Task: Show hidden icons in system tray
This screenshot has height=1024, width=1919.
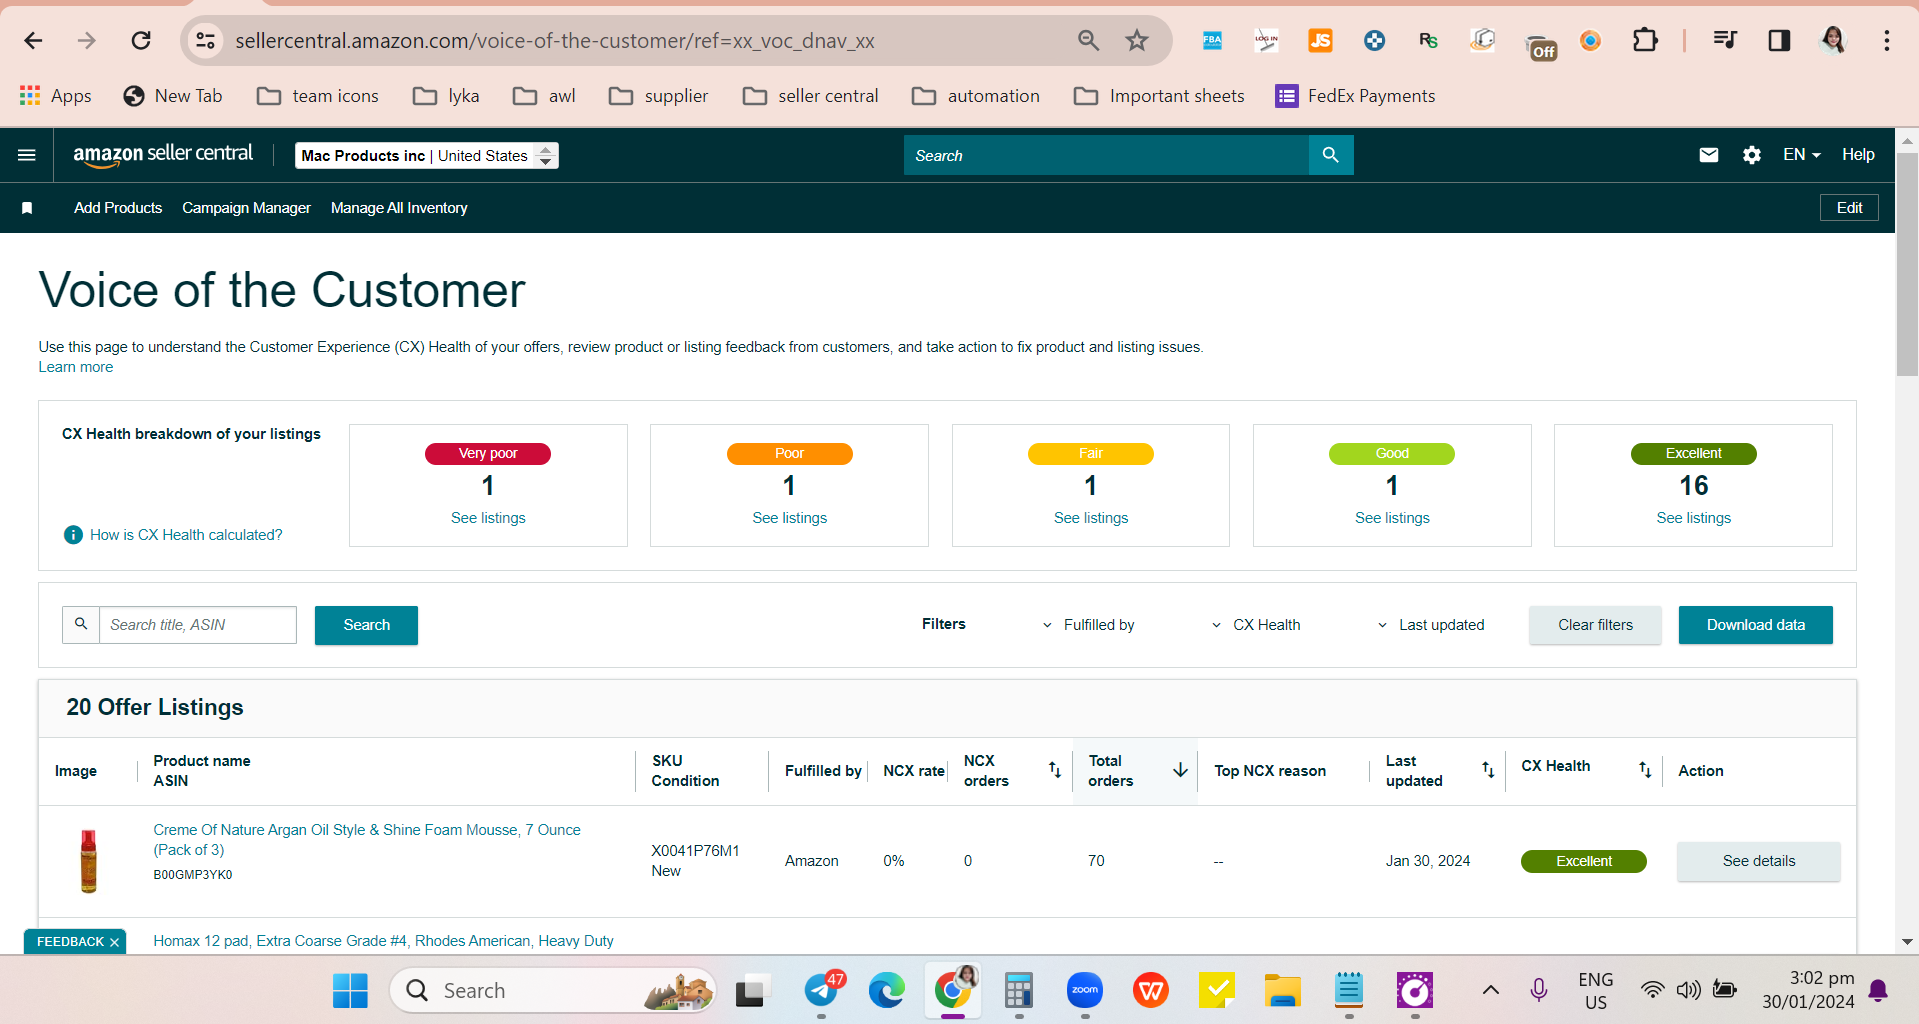Action: pos(1490,991)
